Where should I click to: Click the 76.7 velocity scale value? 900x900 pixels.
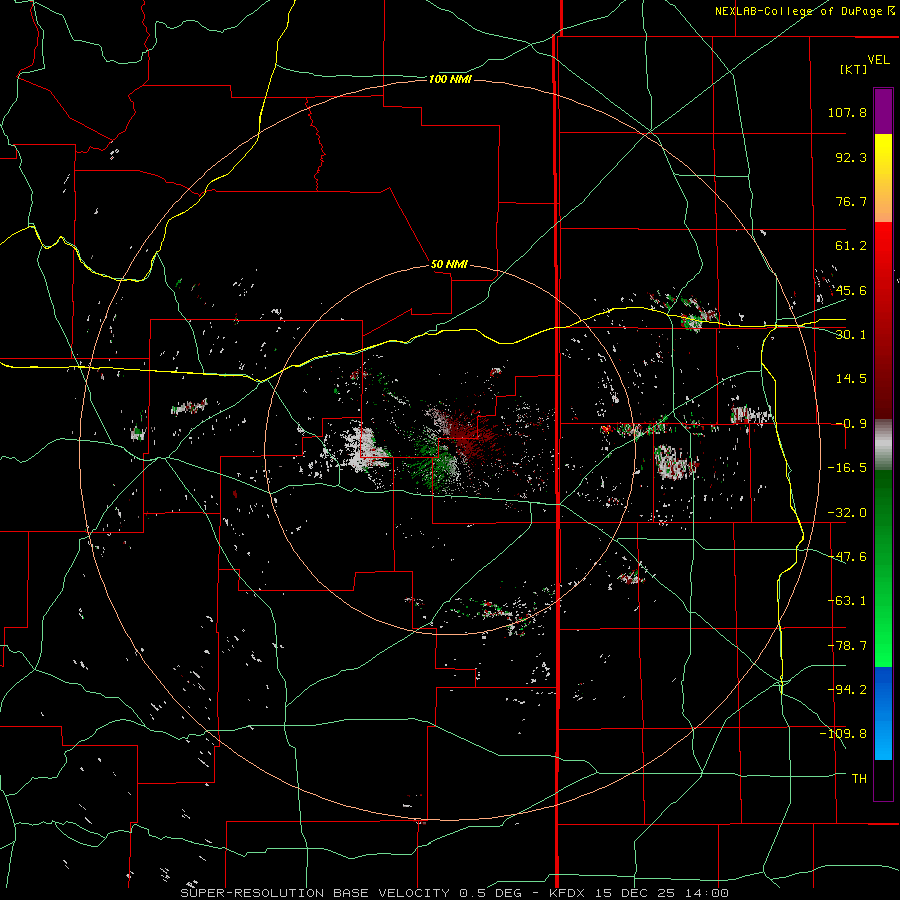tap(851, 201)
